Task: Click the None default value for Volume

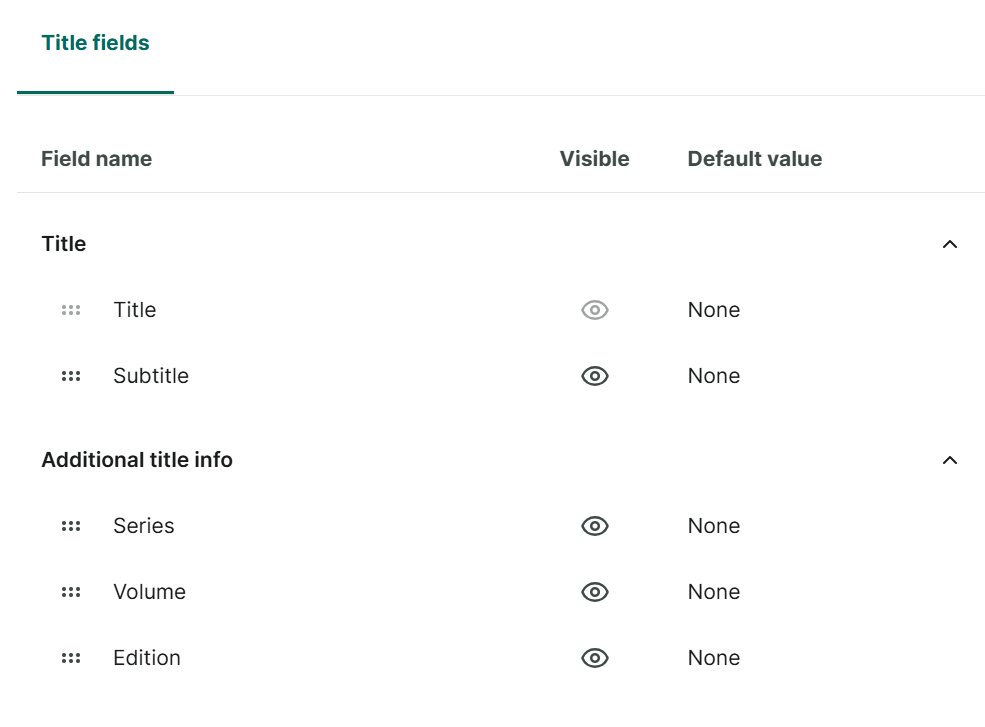Action: pyautogui.click(x=714, y=592)
